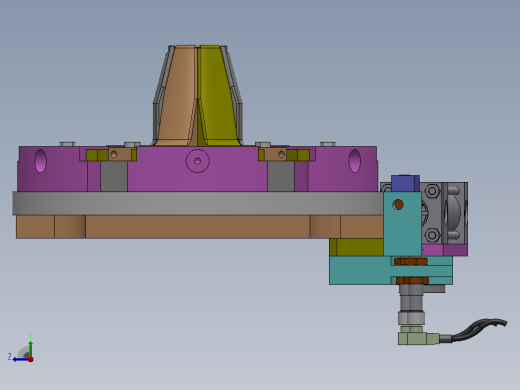Click the red origin ball of the triad

[x=31, y=359]
